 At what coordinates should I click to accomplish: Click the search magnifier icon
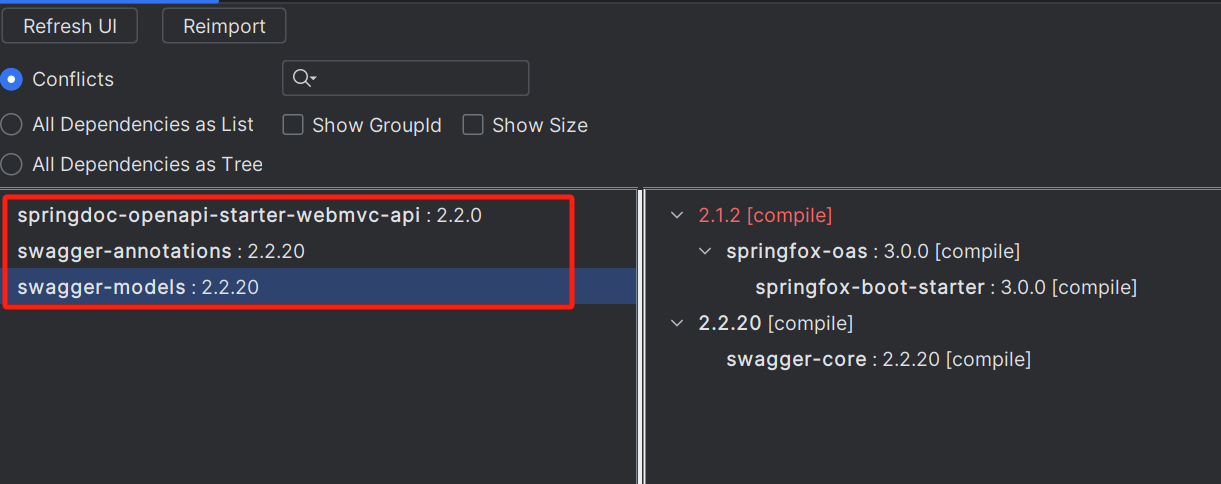point(301,78)
